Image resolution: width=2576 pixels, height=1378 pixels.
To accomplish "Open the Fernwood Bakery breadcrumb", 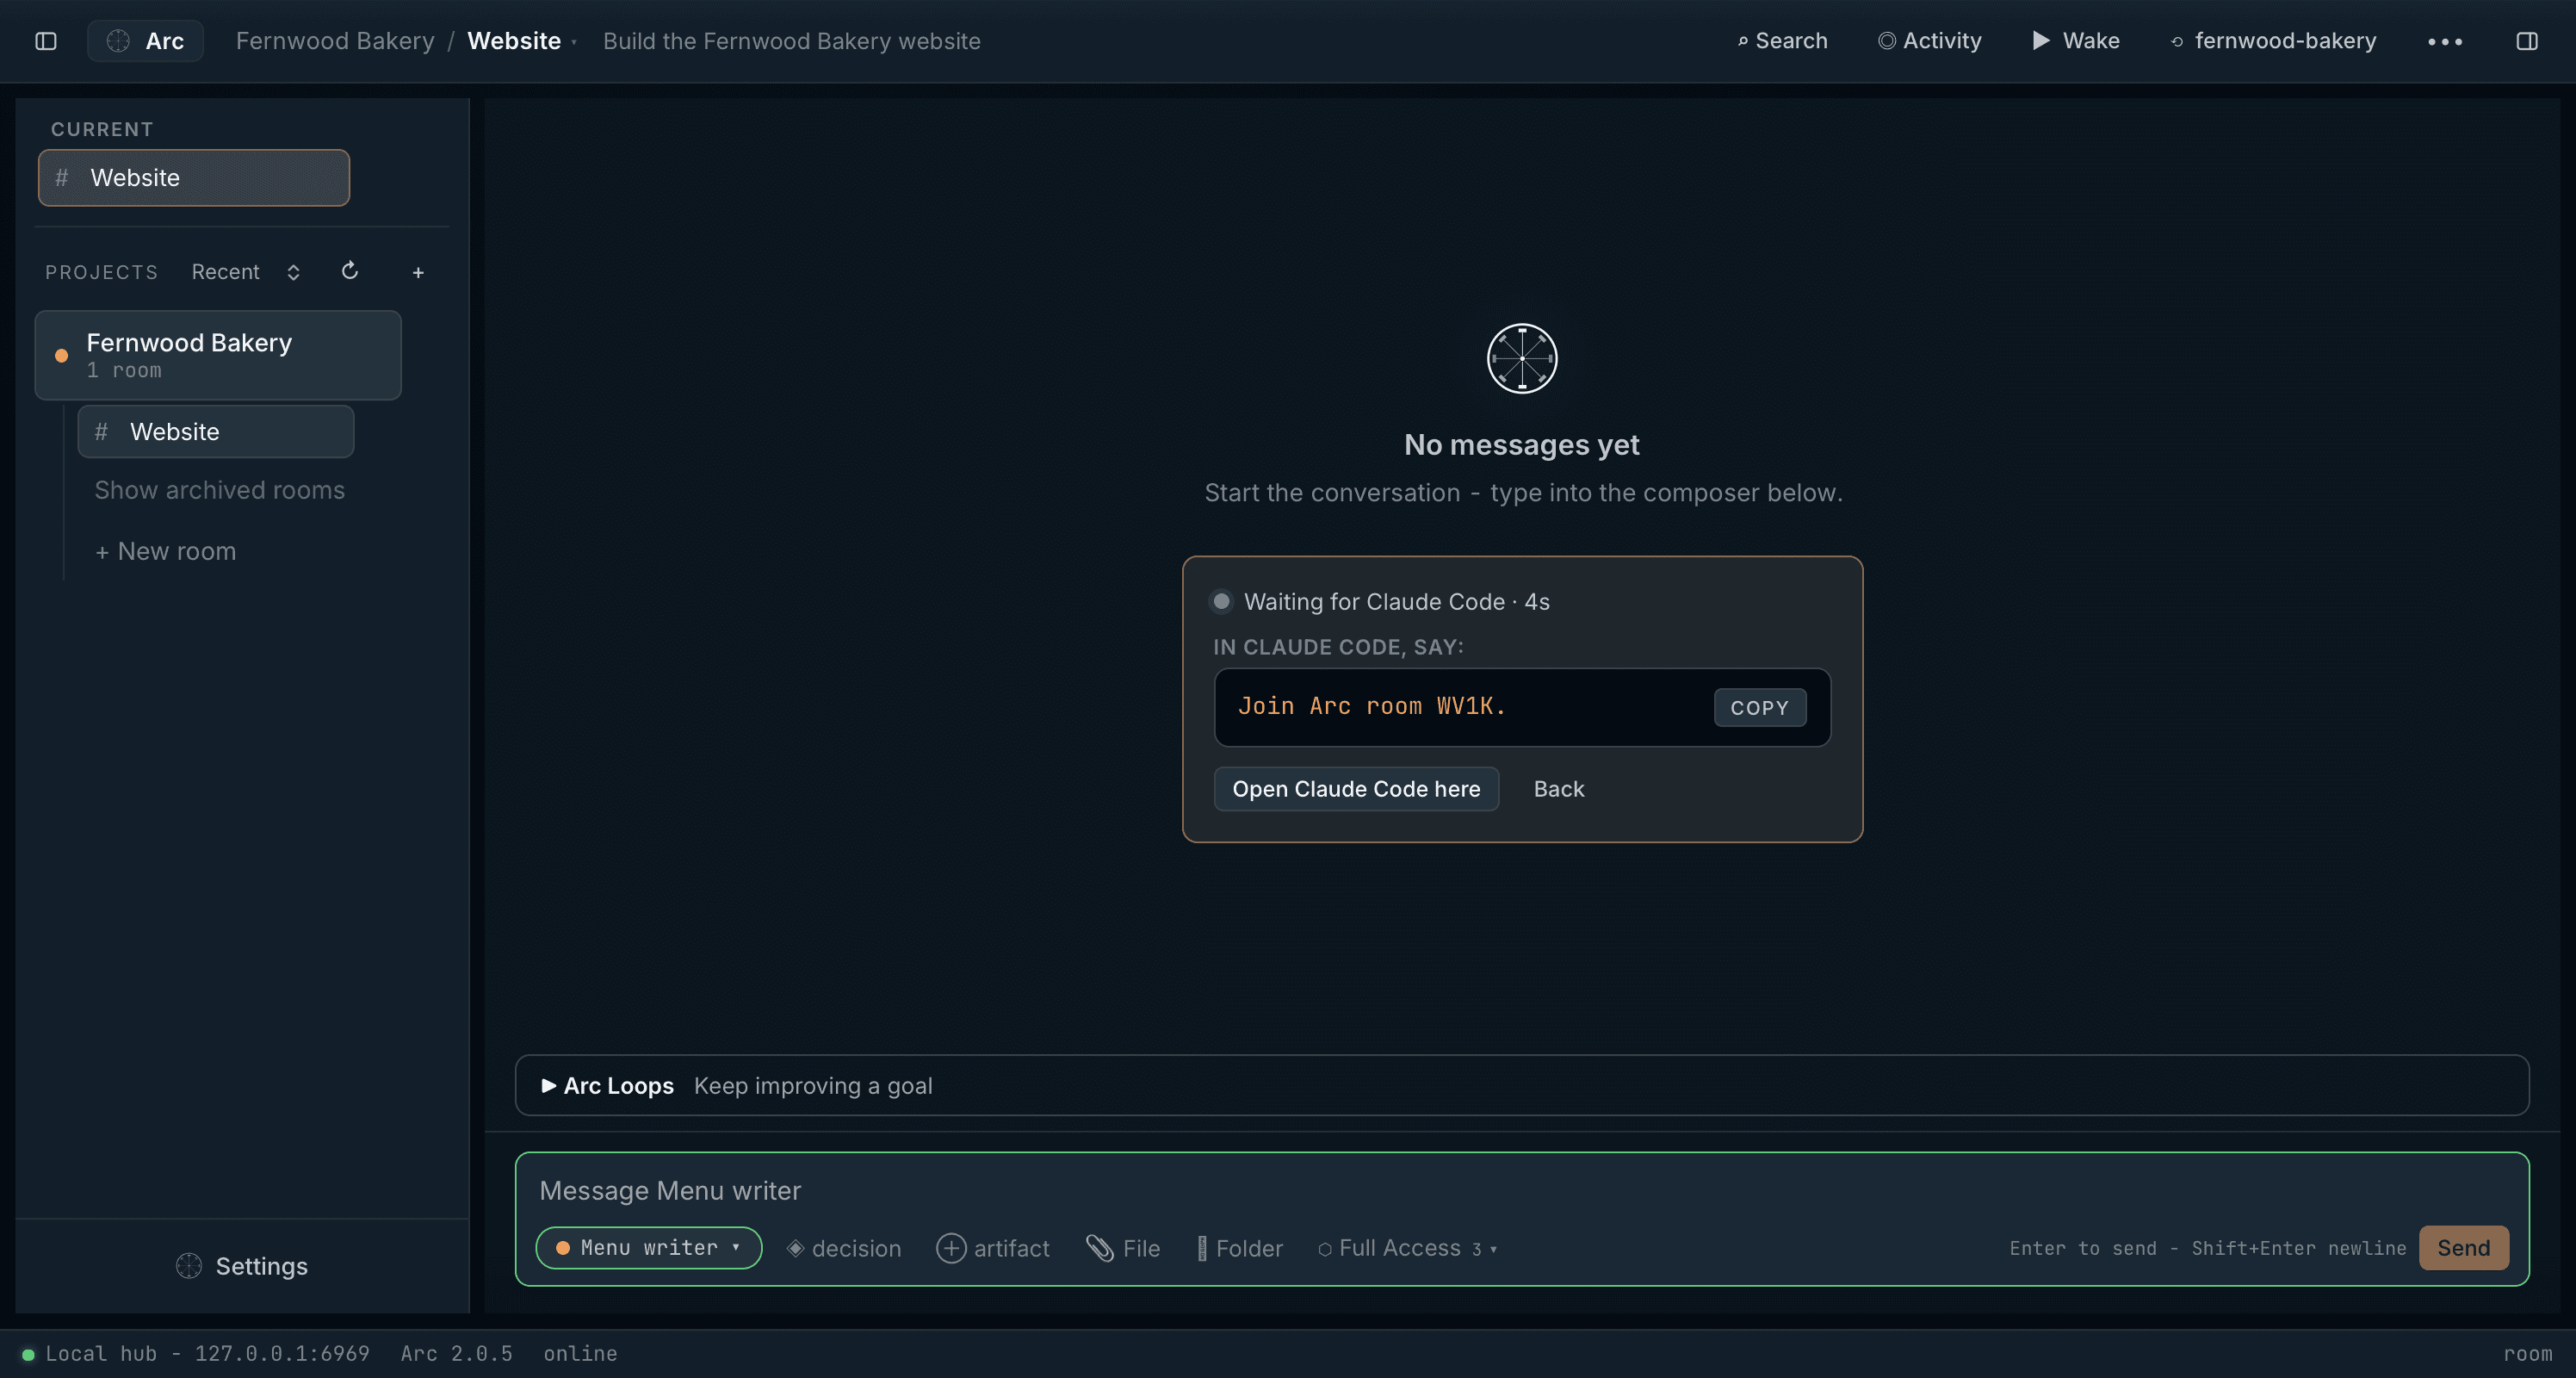I will coord(335,41).
